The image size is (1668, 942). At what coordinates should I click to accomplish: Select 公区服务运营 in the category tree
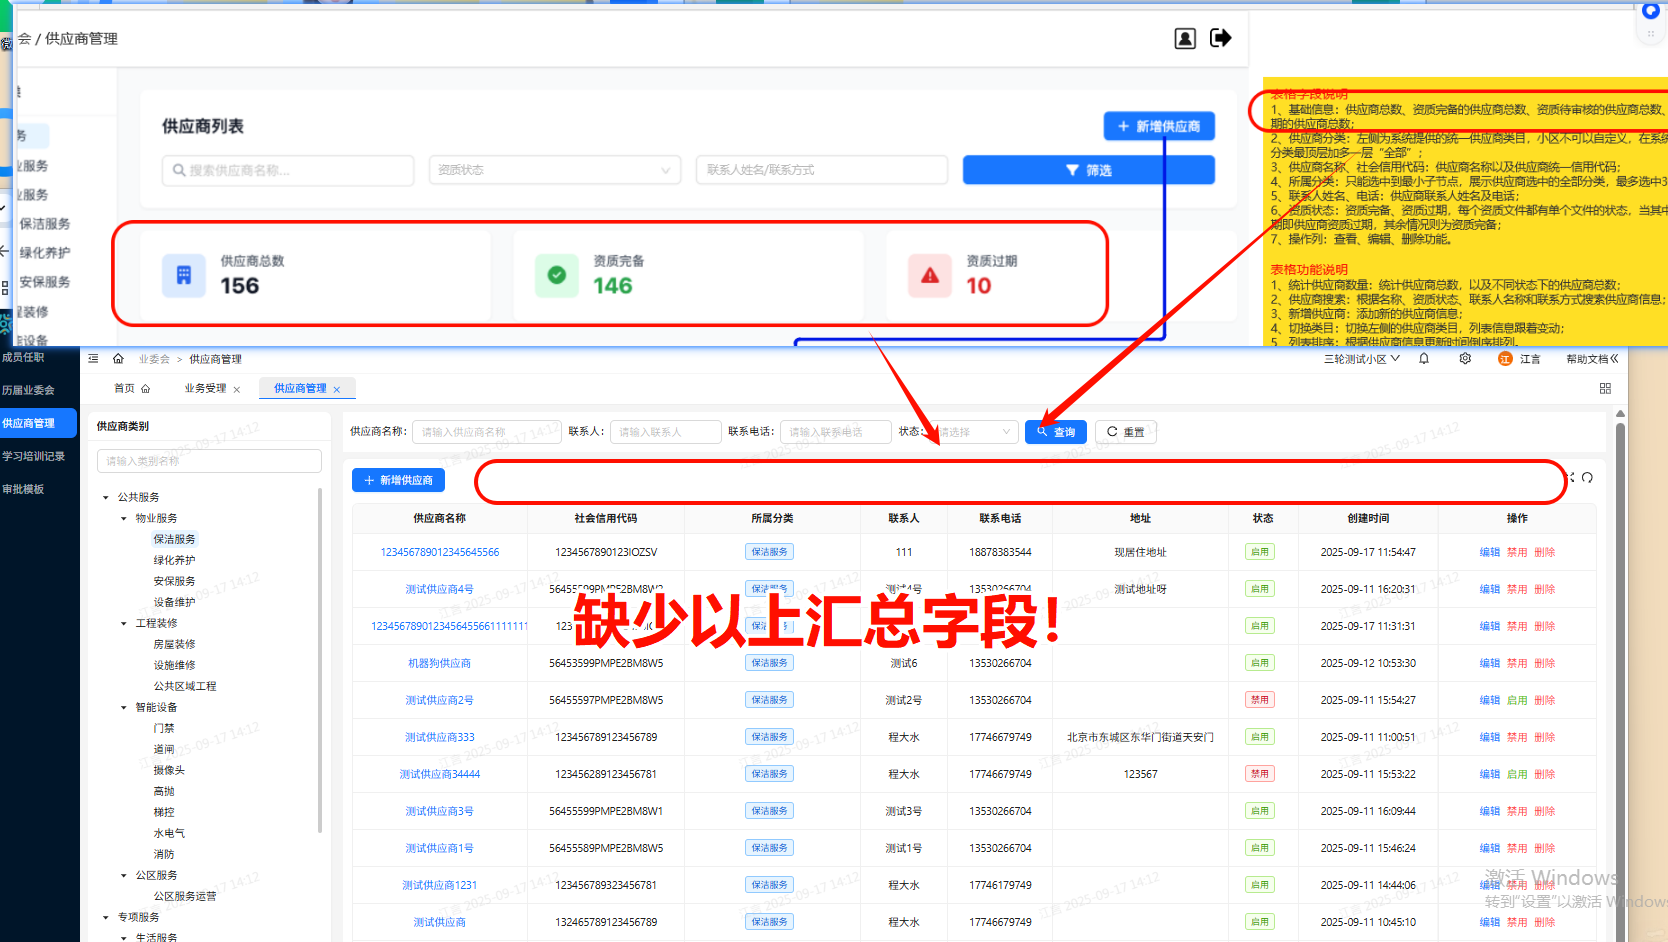pyautogui.click(x=185, y=896)
